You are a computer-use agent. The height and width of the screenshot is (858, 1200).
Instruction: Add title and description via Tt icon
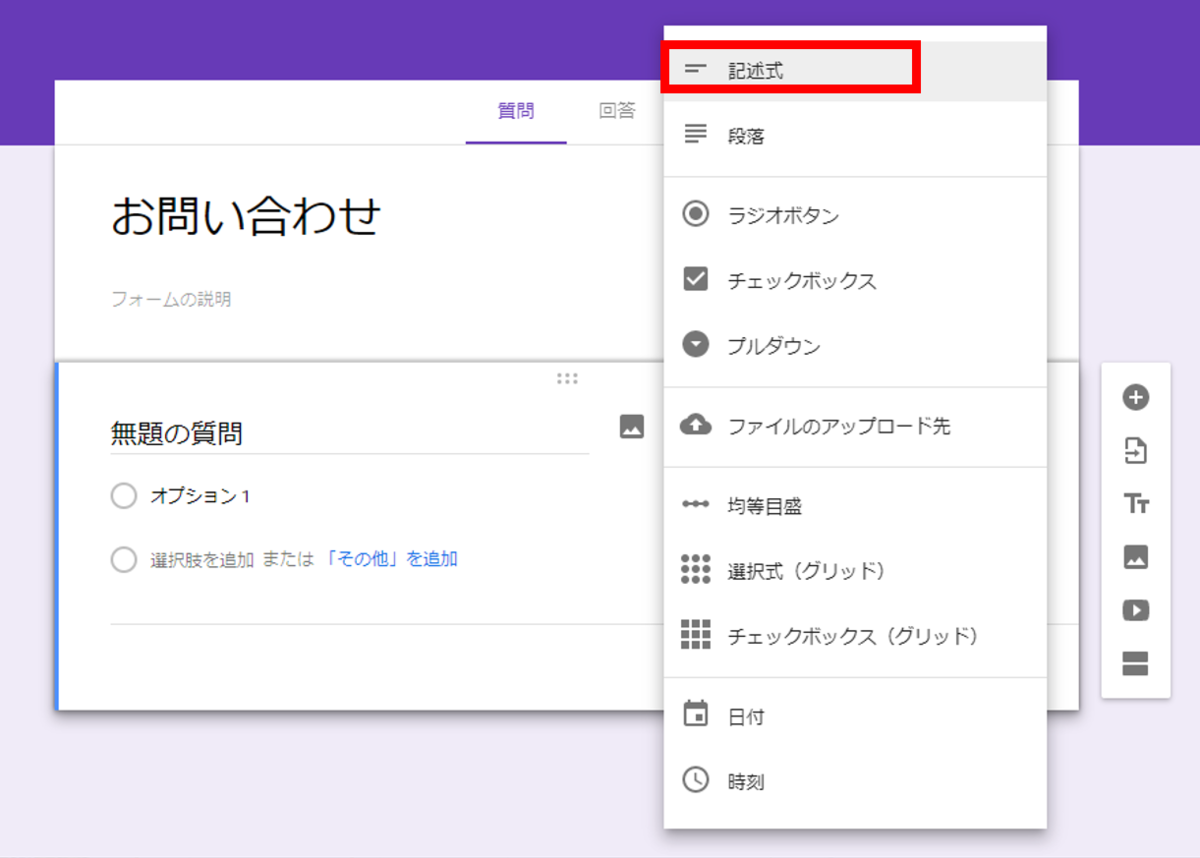pyautogui.click(x=1135, y=504)
